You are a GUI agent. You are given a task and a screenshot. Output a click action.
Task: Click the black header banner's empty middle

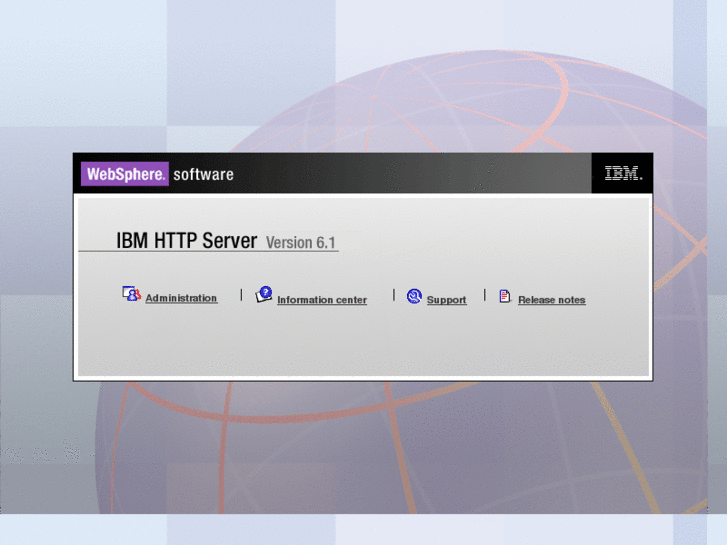coord(410,174)
